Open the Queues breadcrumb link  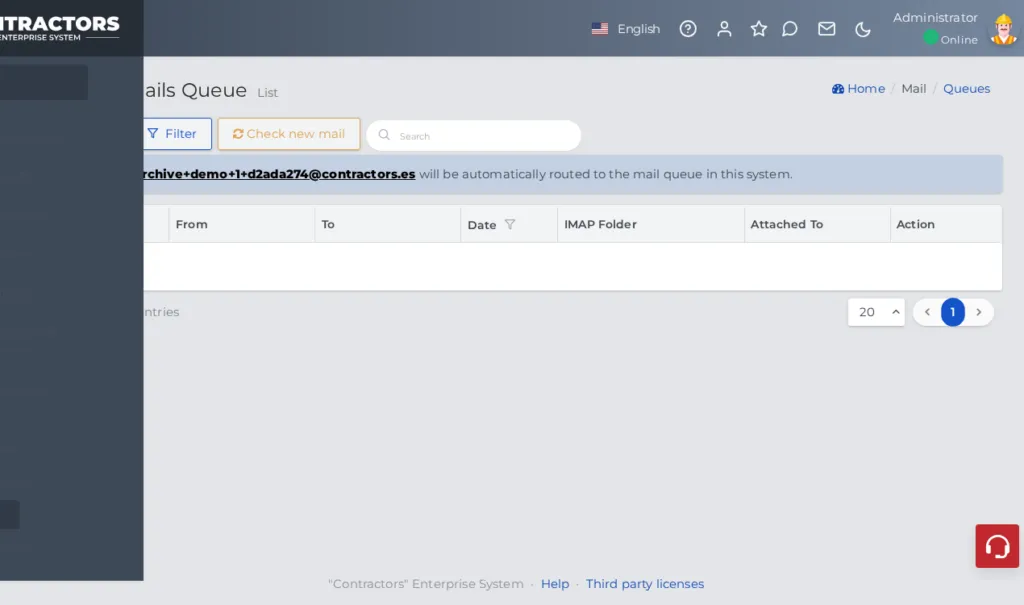(966, 89)
